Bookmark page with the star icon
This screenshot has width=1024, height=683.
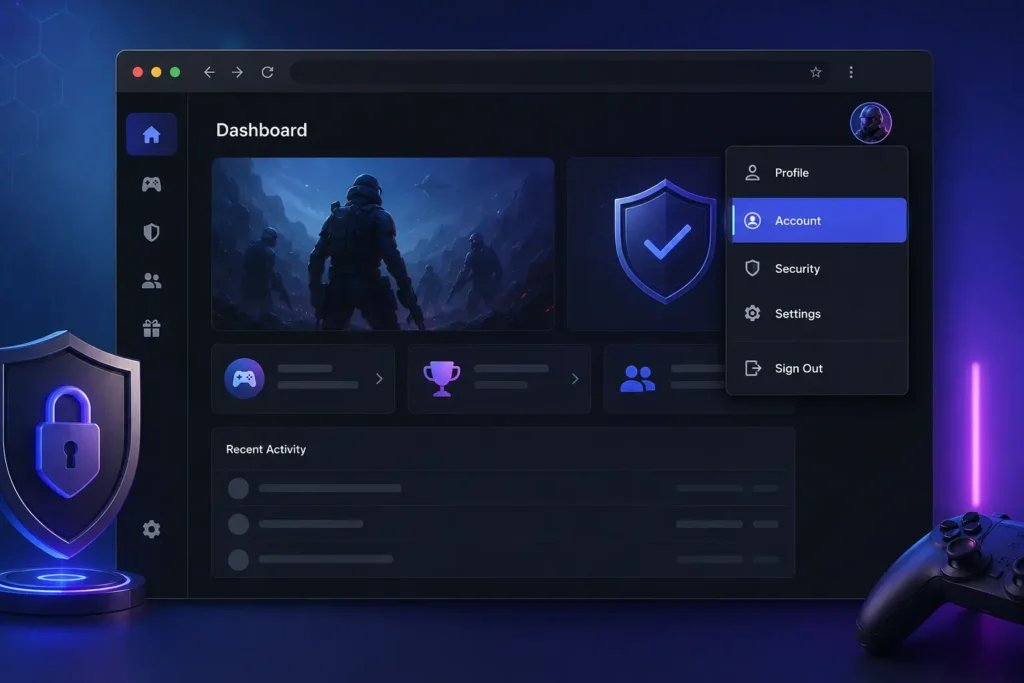[x=816, y=72]
